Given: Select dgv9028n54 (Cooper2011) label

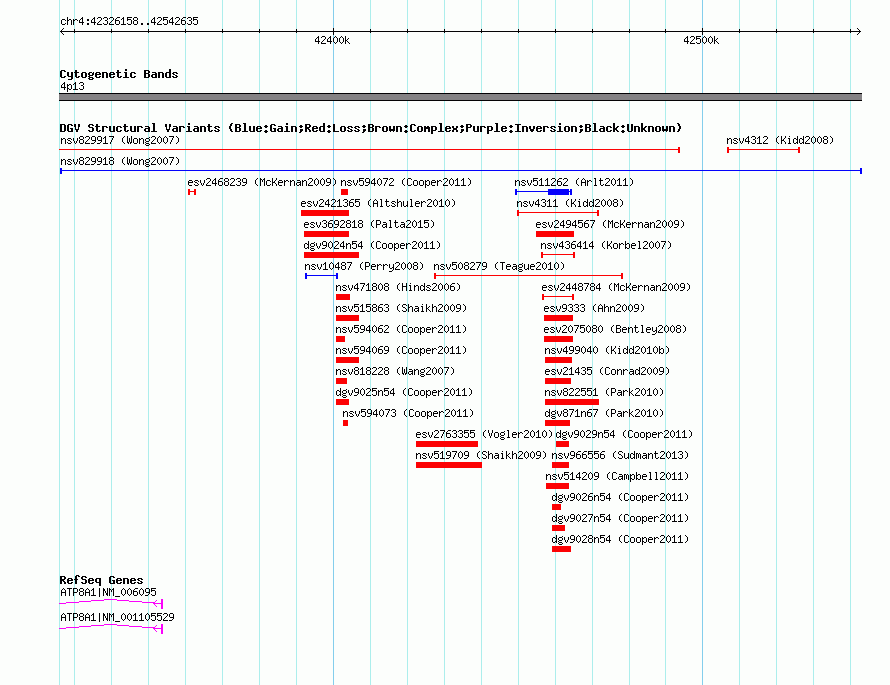Looking at the screenshot, I should [x=620, y=539].
